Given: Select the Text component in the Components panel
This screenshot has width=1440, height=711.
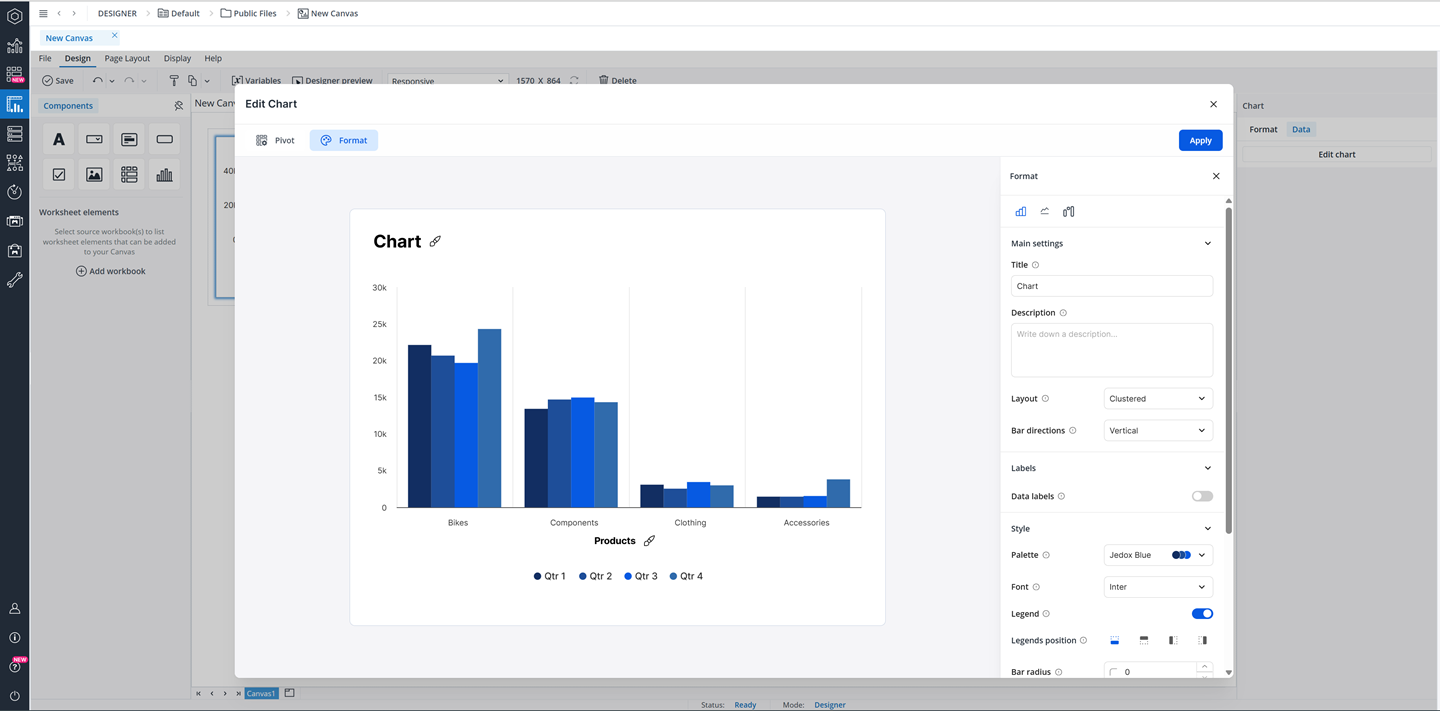Looking at the screenshot, I should [x=58, y=139].
